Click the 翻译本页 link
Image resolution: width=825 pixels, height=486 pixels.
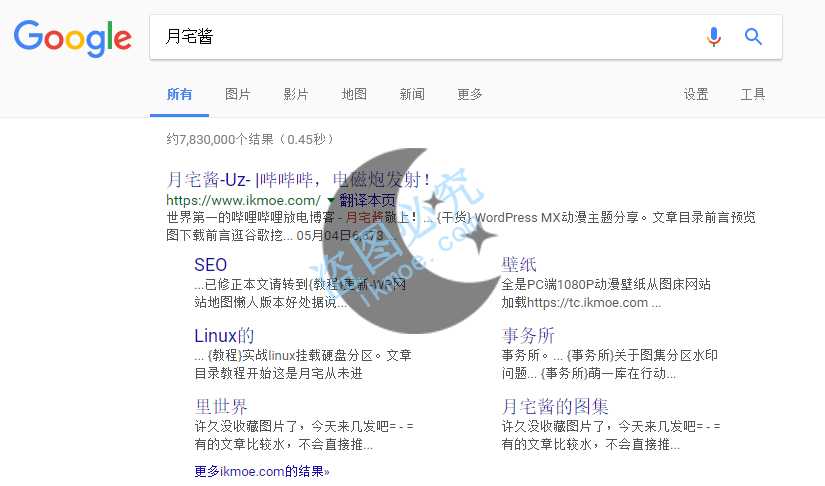click(x=367, y=200)
